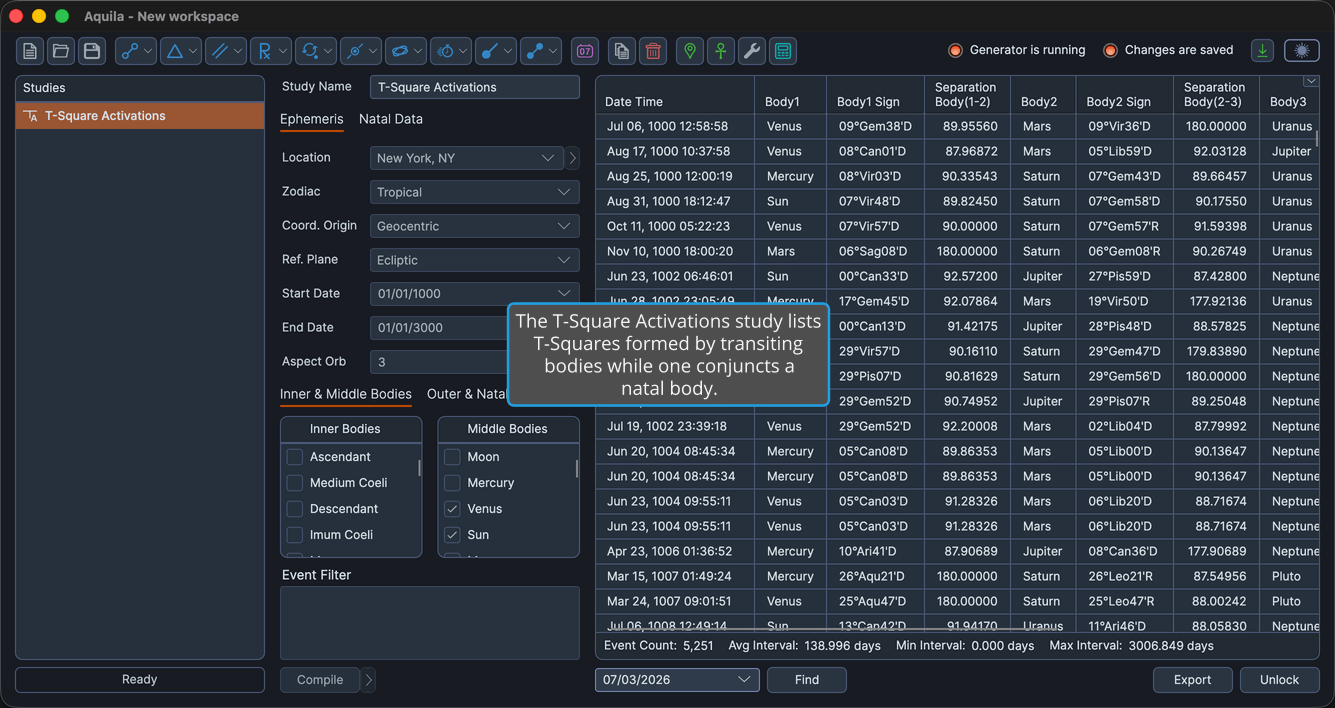The height and width of the screenshot is (708, 1335).
Task: Toggle the sun brightness theme icon
Action: tap(1301, 50)
